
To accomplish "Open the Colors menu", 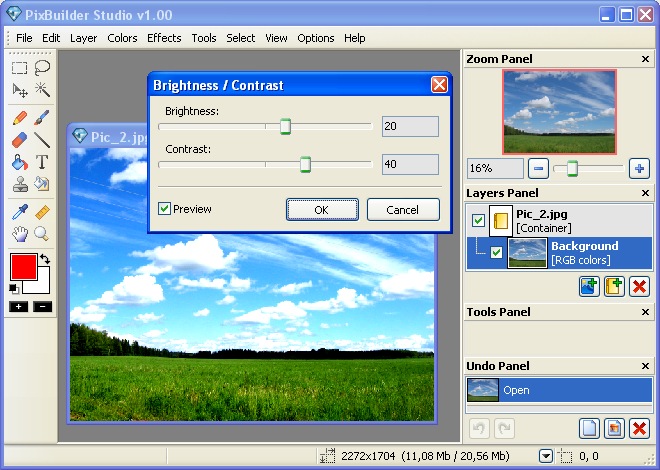I will coord(122,38).
